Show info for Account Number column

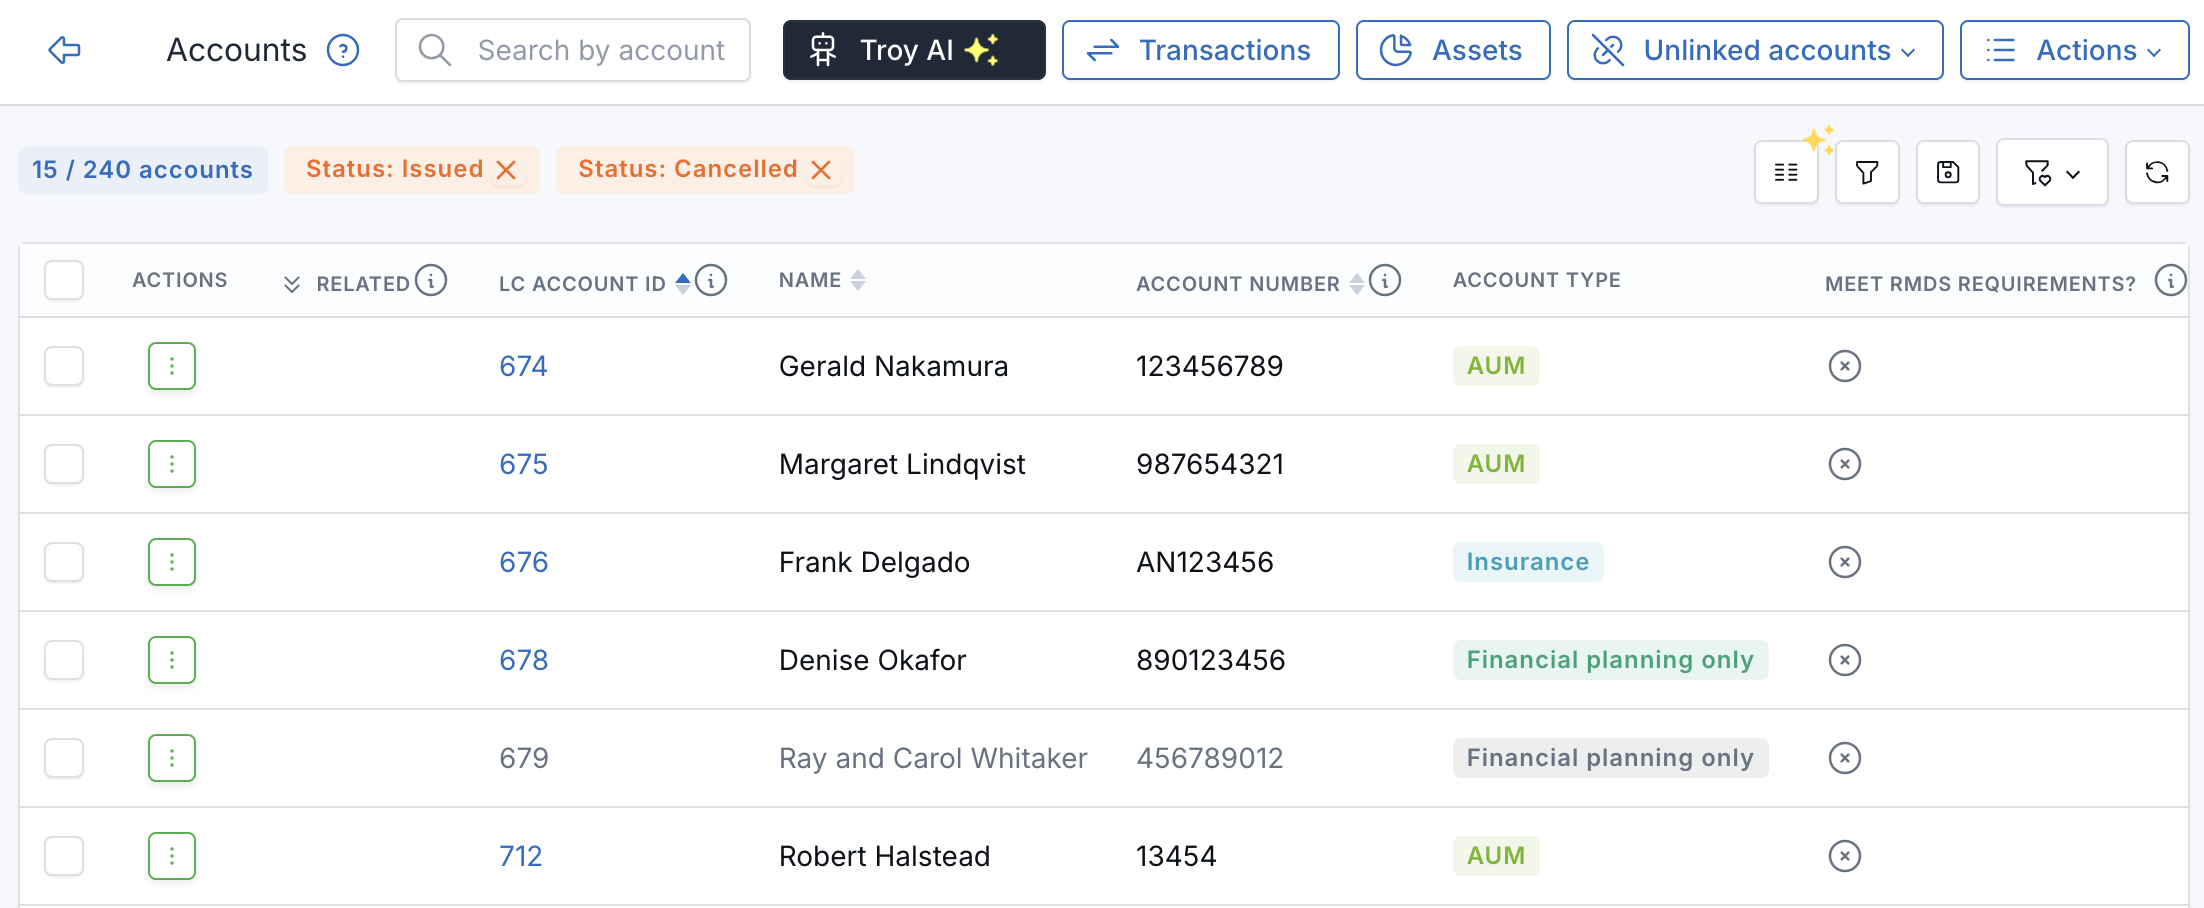[x=1385, y=280]
